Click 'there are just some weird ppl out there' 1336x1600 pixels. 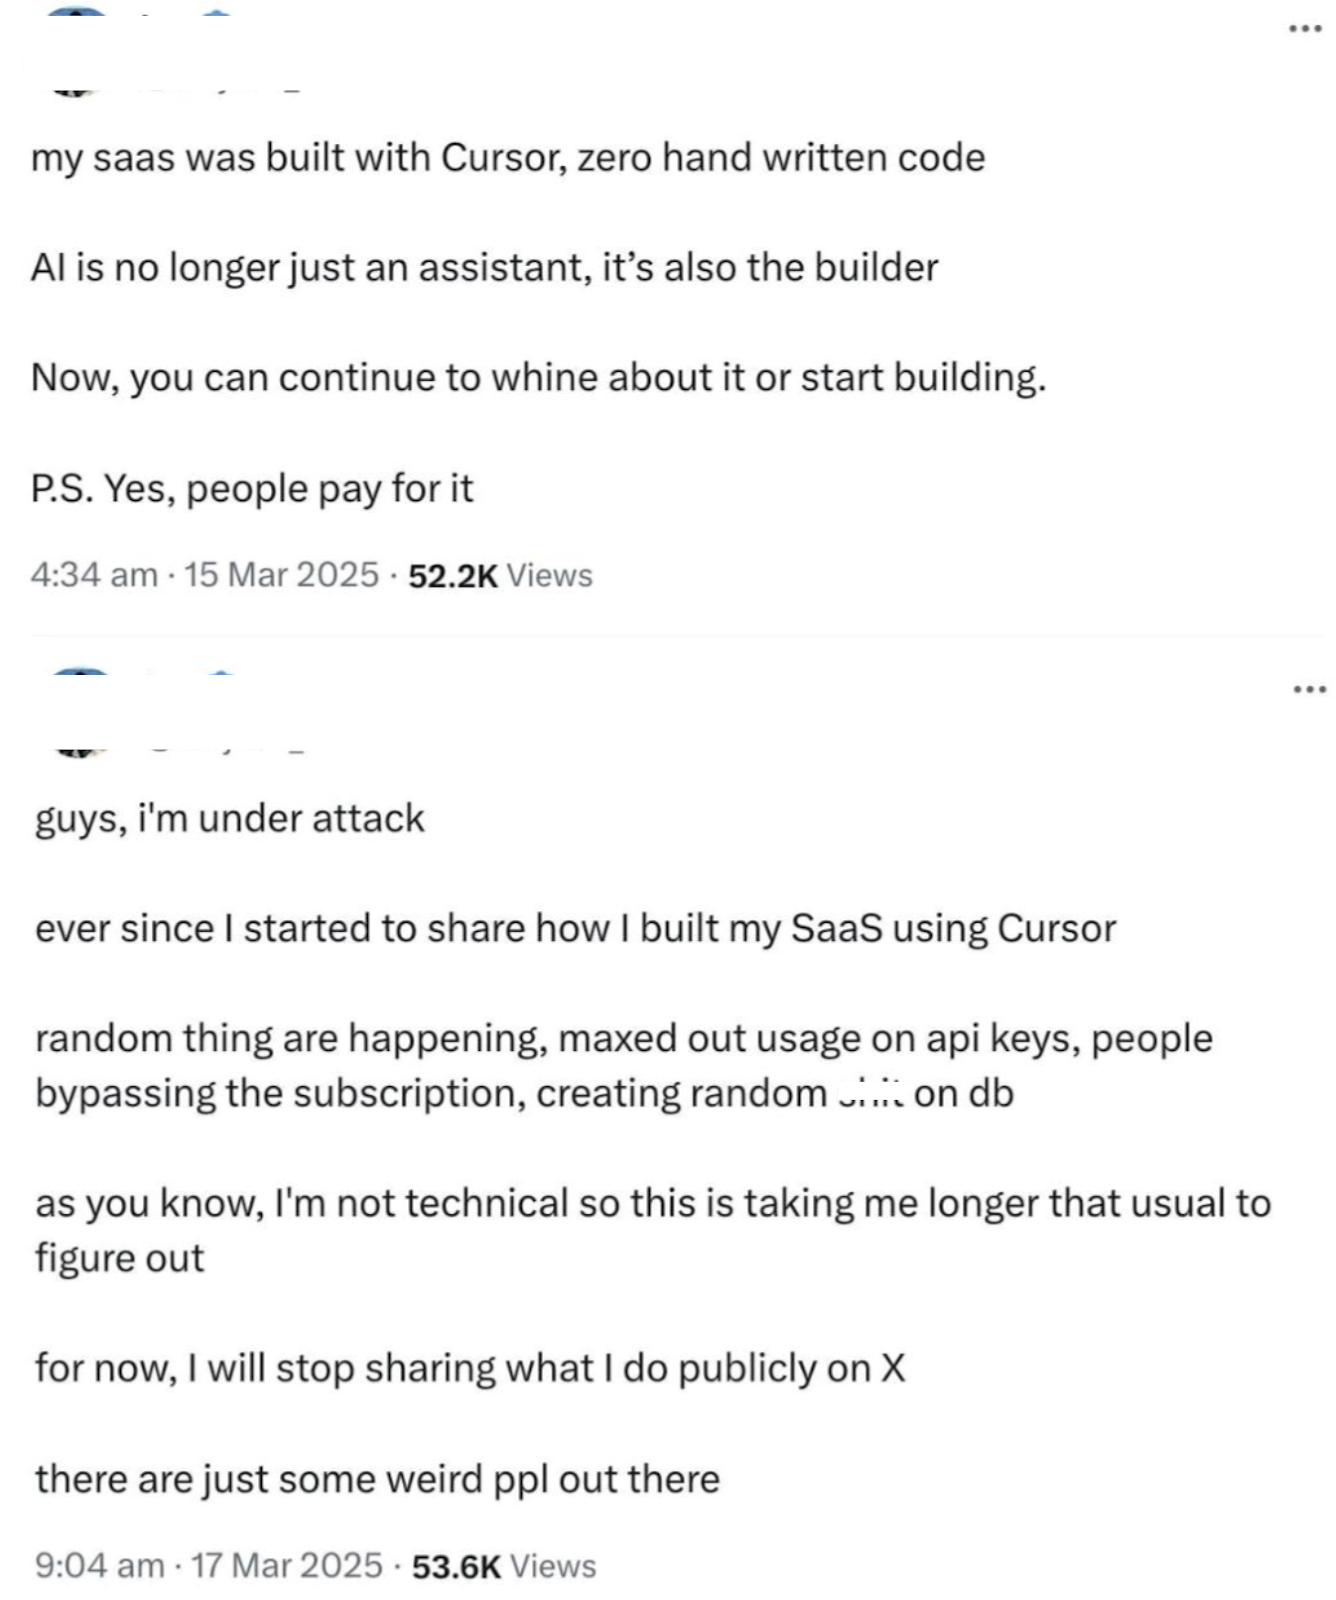(377, 1479)
